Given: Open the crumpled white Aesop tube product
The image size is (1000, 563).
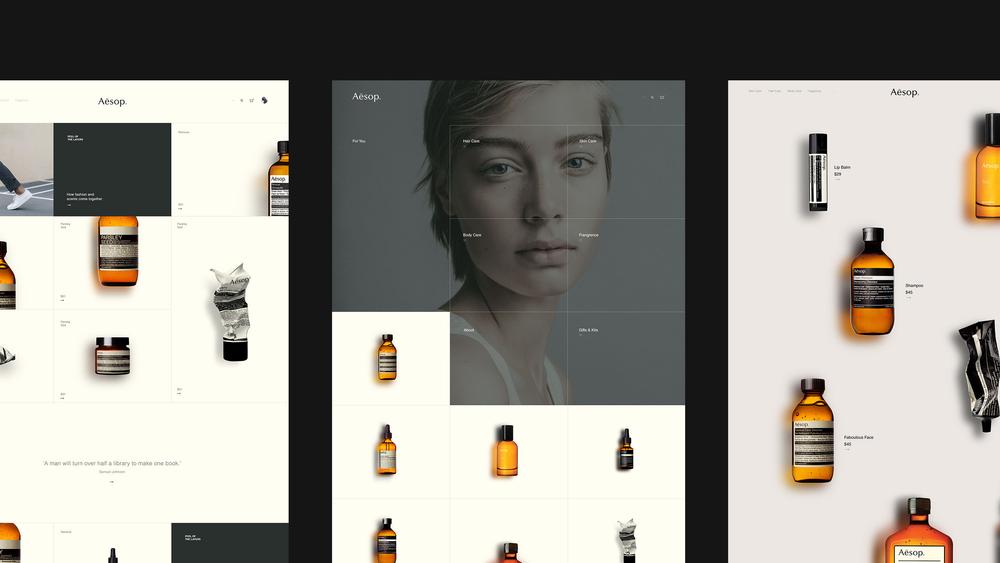Looking at the screenshot, I should coord(231,312).
